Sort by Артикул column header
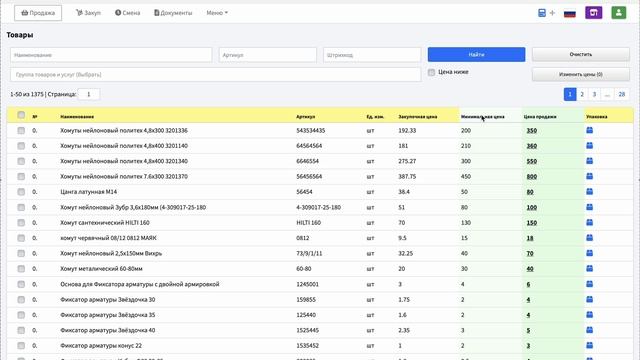This screenshot has height=360, width=640. [305, 117]
